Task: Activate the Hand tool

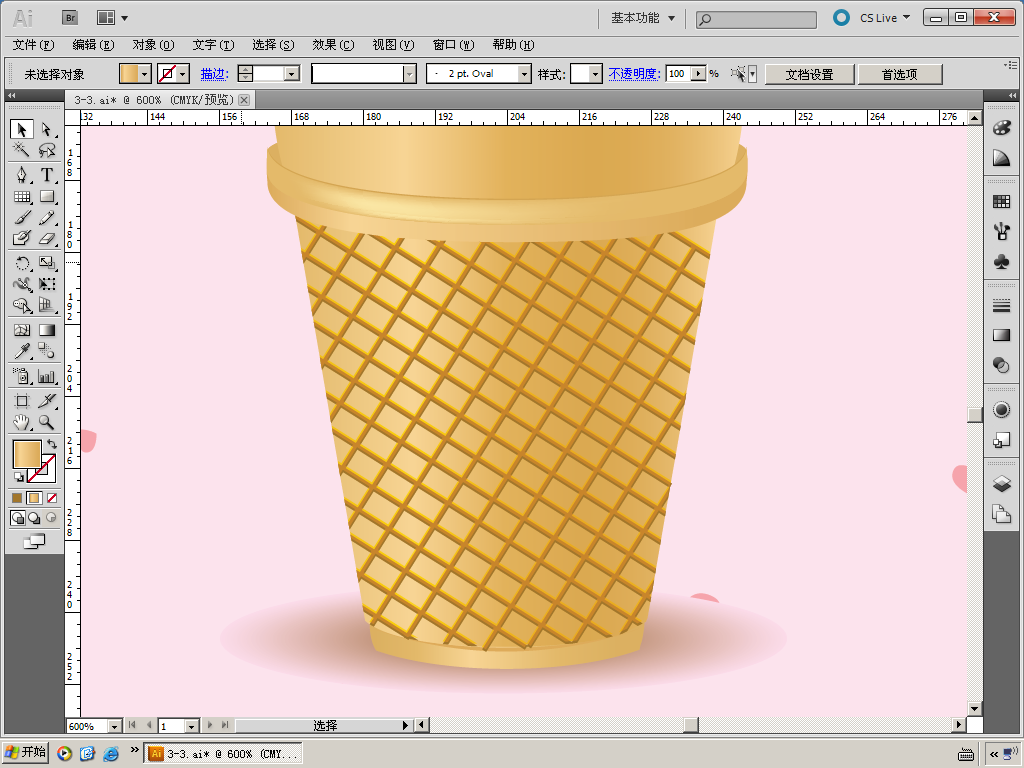Action: click(22, 422)
